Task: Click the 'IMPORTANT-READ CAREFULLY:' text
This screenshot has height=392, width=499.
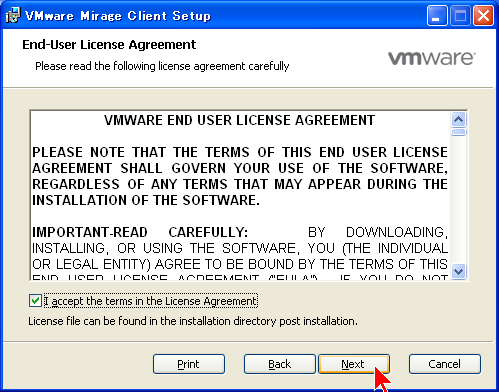Action: [x=140, y=232]
